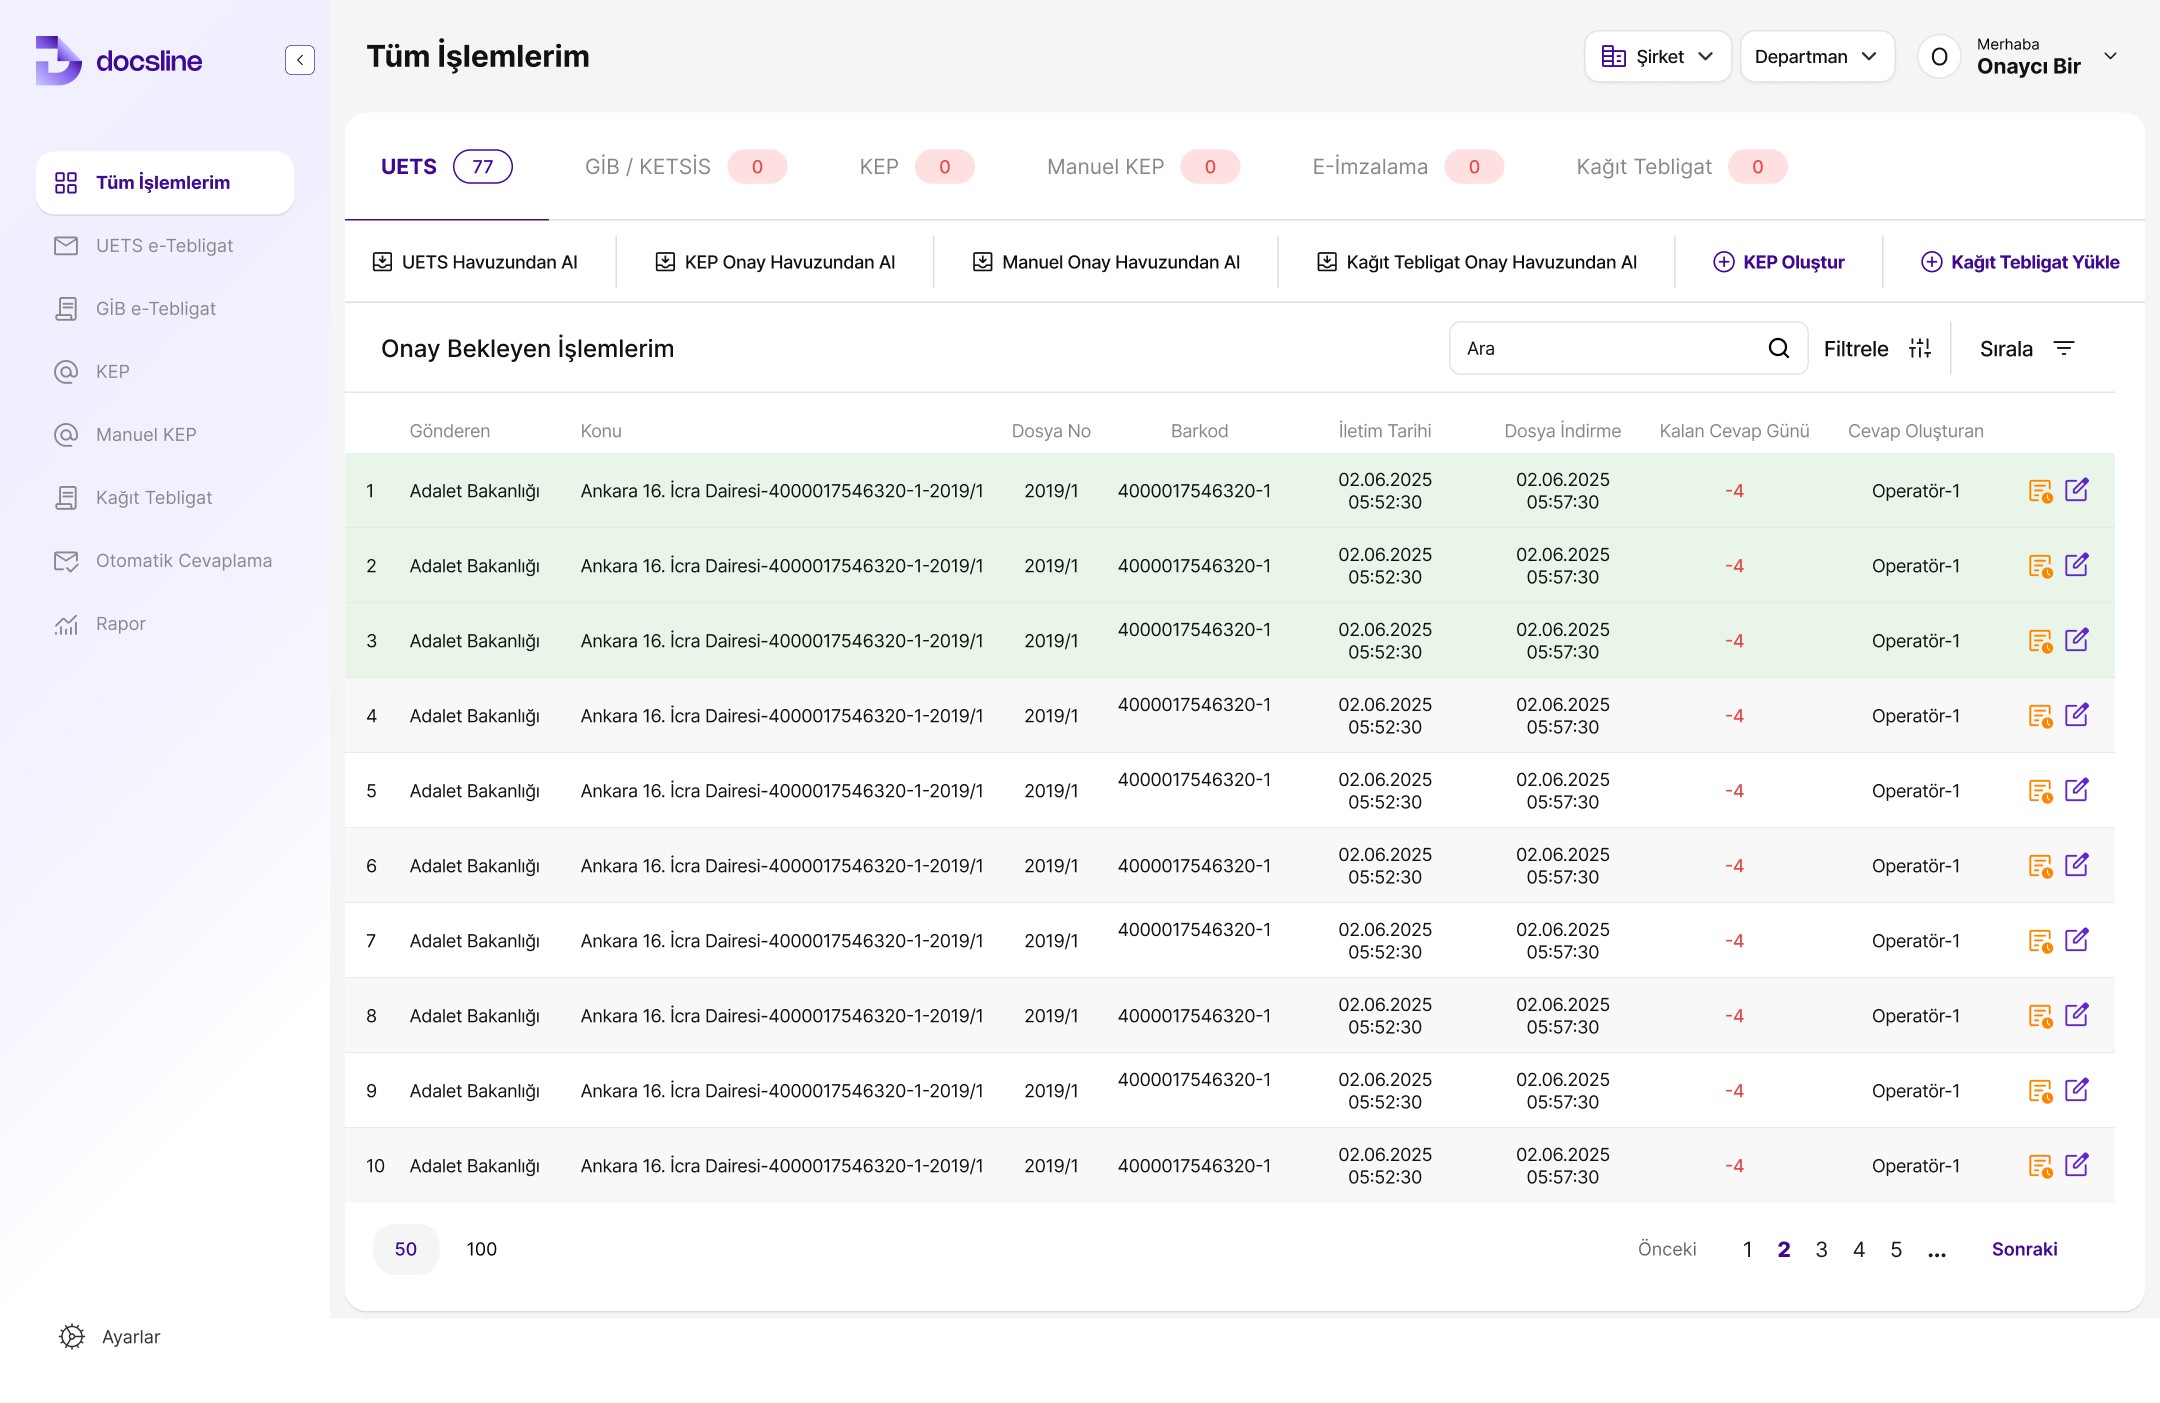Expand the Departman dropdown
This screenshot has height=1403, width=2160.
coord(1816,57)
